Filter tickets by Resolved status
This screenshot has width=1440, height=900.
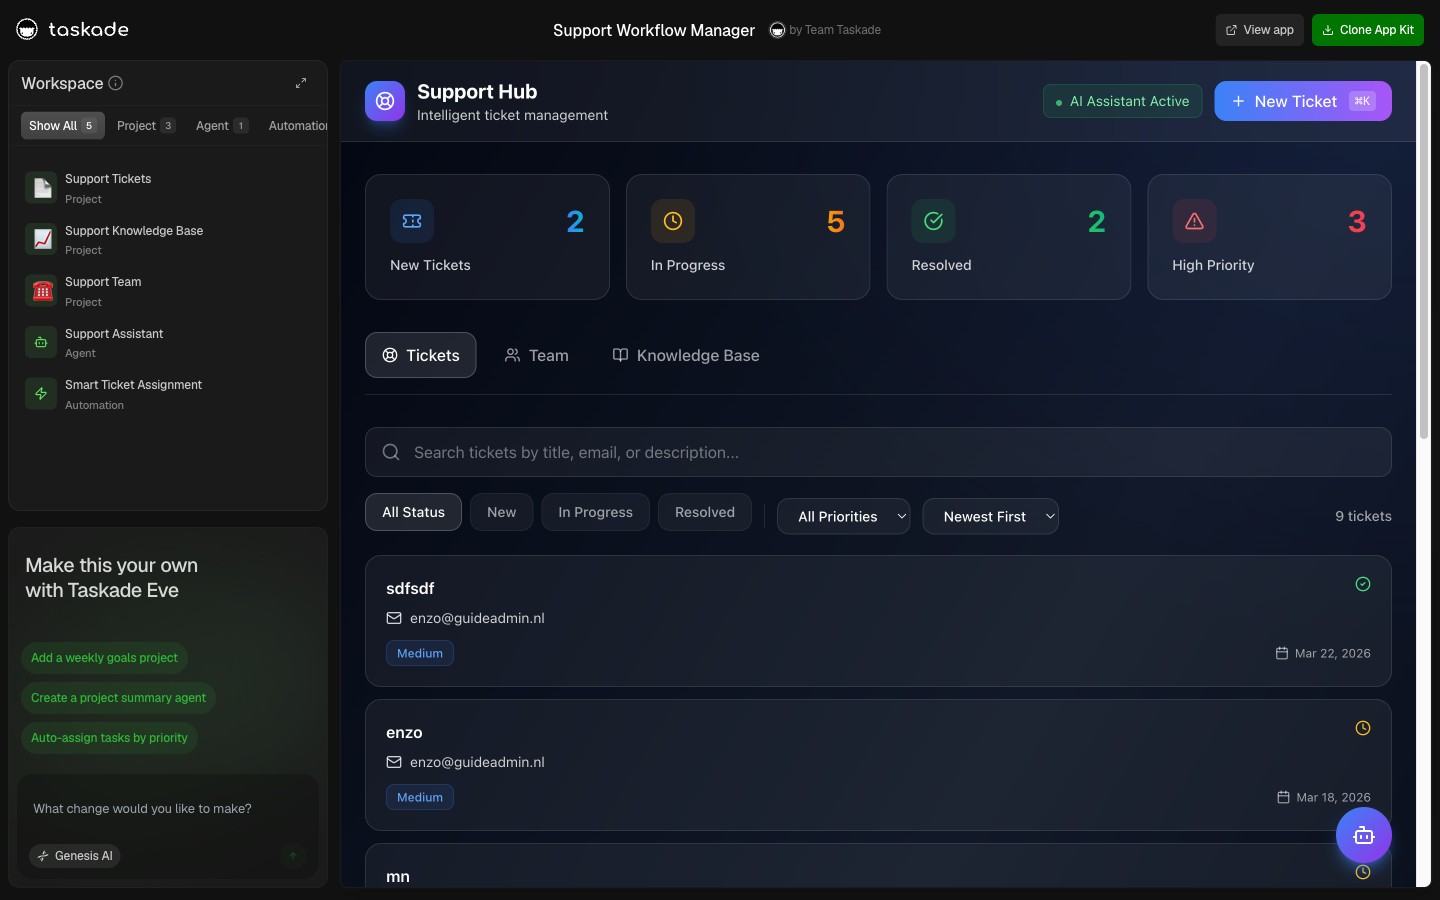coord(705,512)
